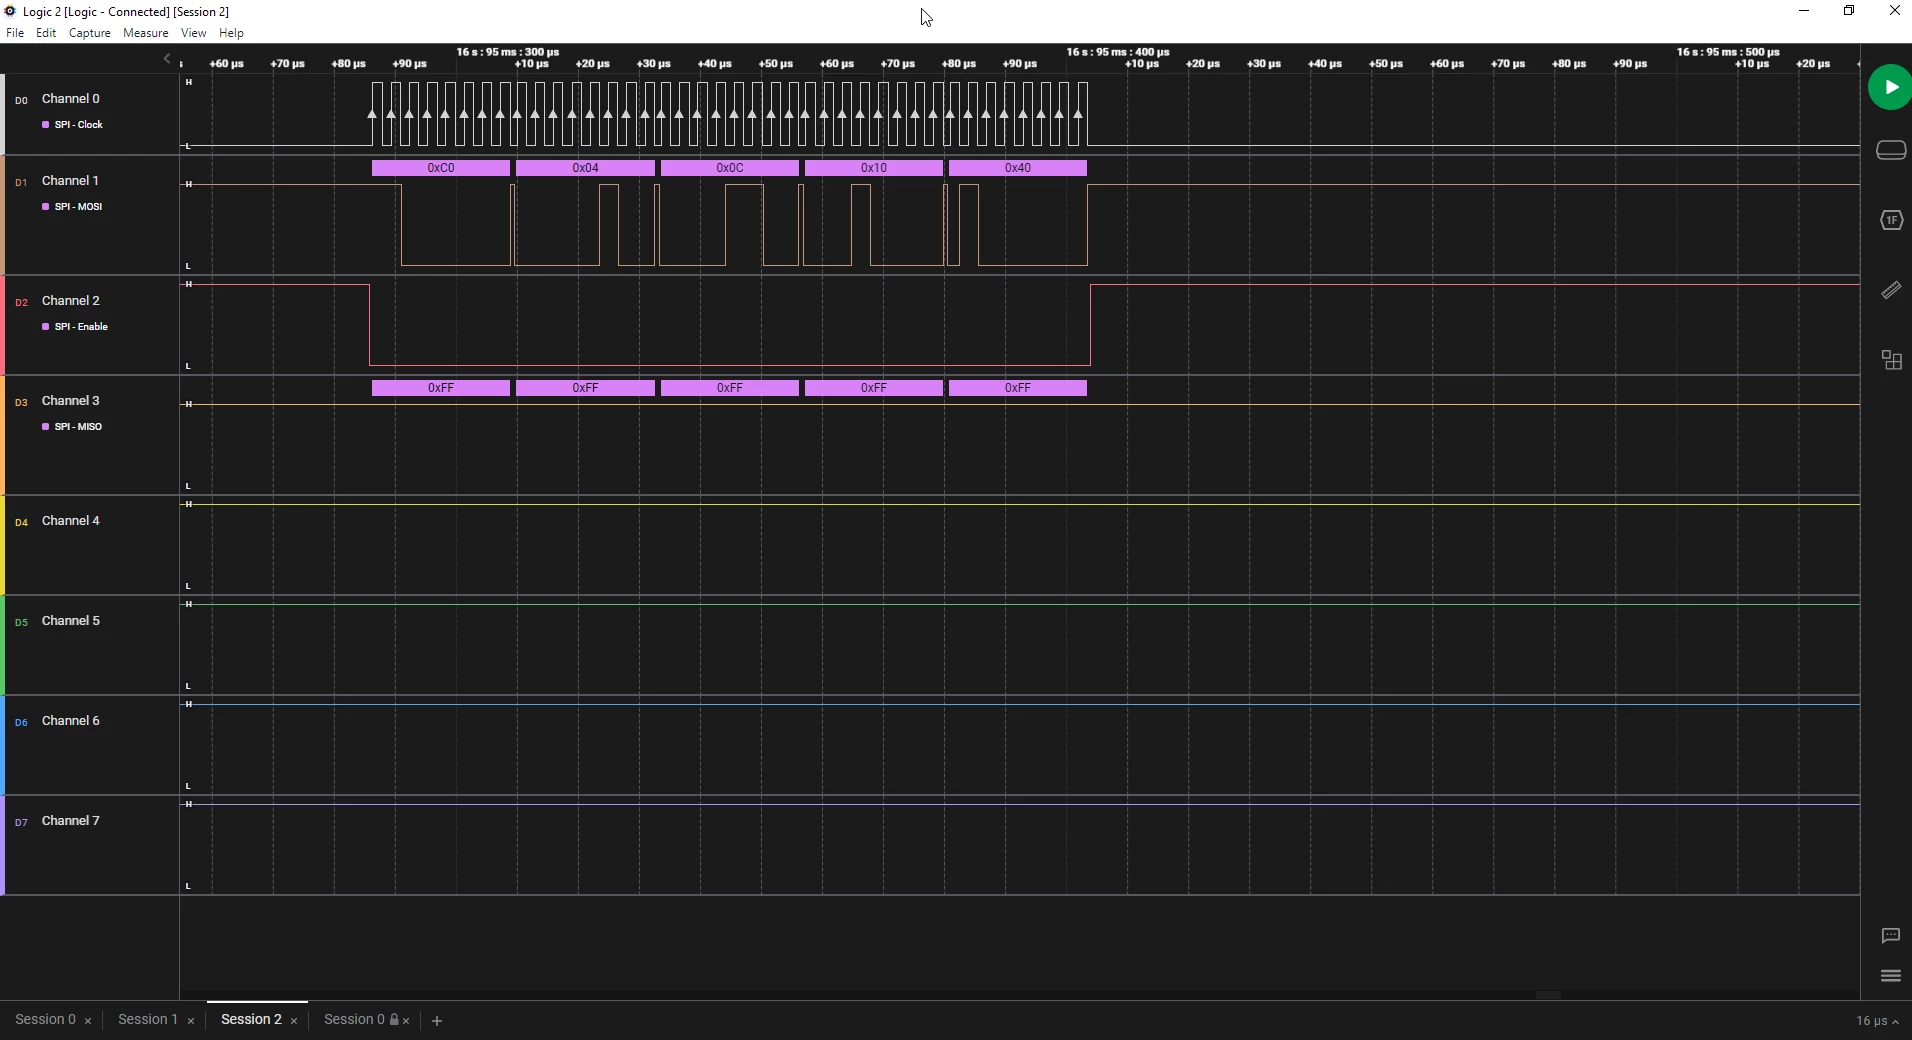Click the D4 channel badge
This screenshot has height=1040, width=1912.
coord(21,523)
